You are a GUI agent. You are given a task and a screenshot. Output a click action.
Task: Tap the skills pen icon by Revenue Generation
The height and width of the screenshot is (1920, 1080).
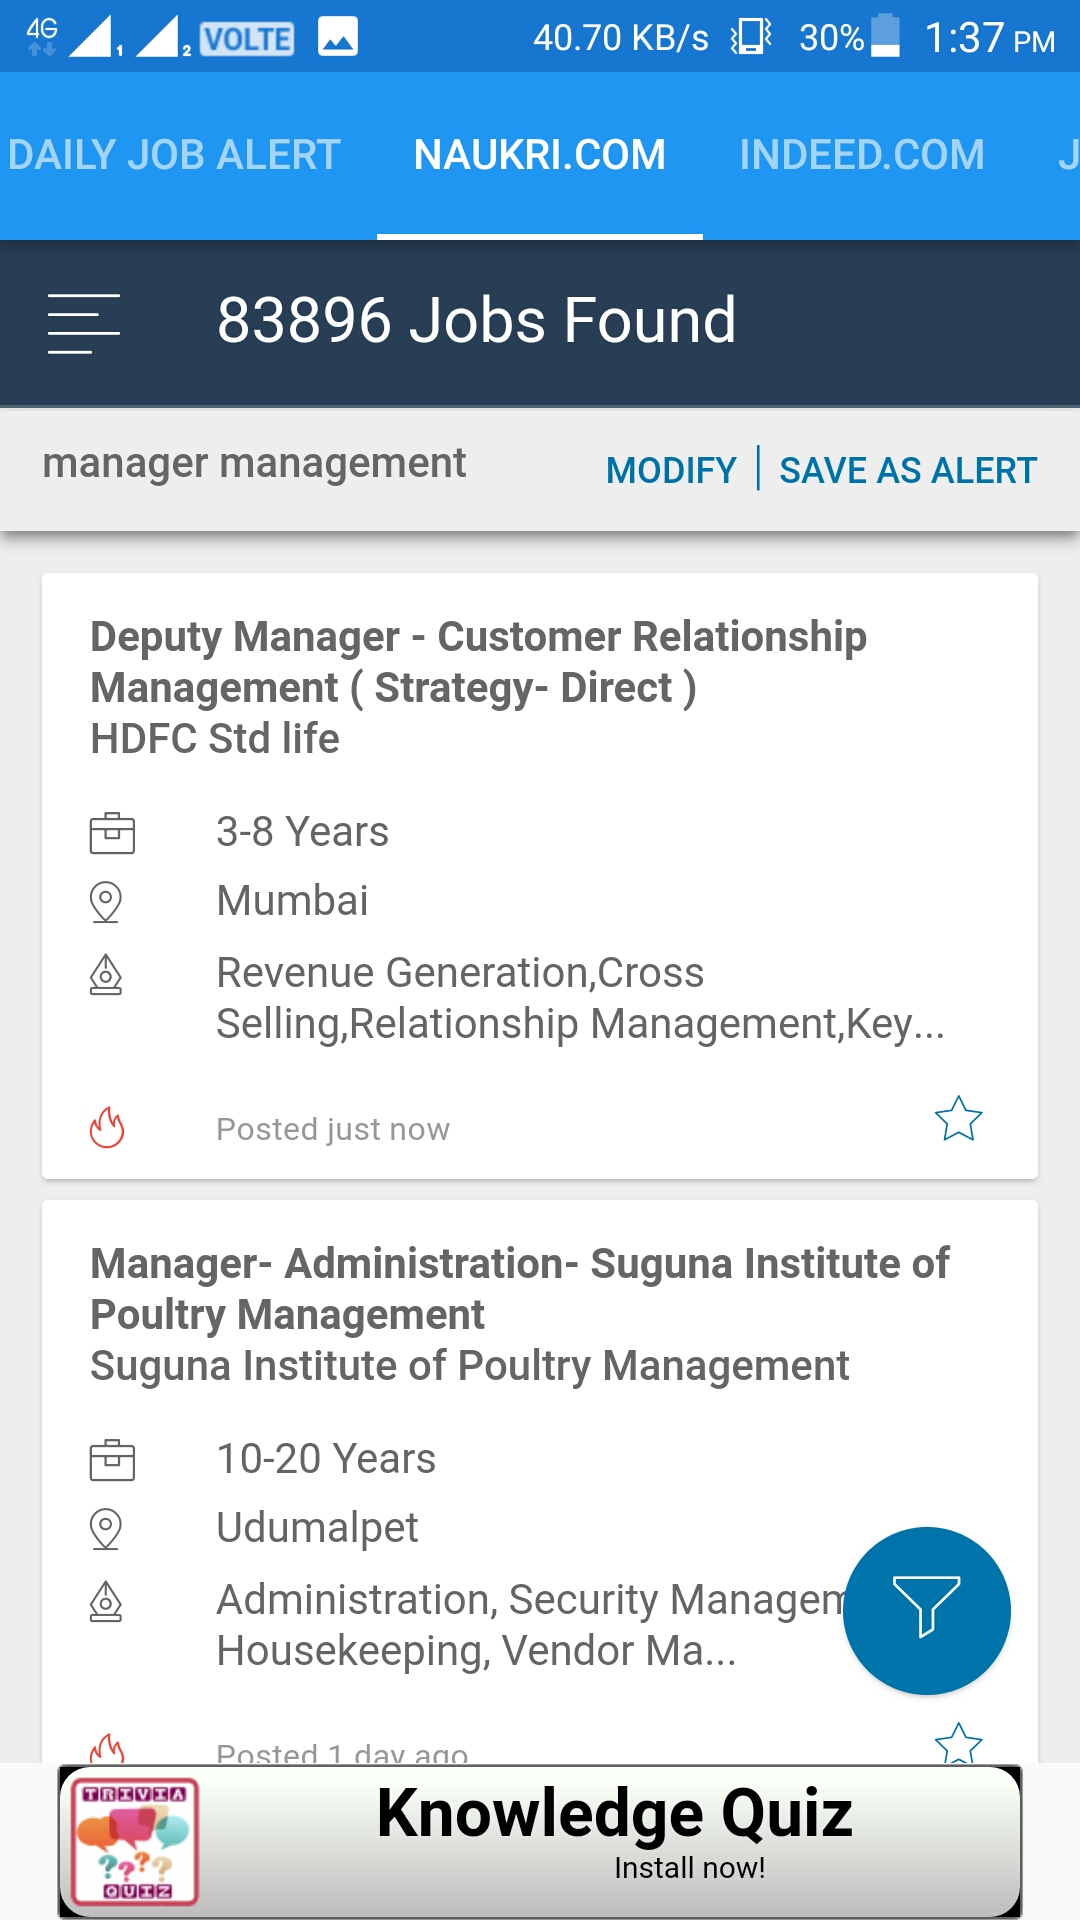tap(106, 975)
